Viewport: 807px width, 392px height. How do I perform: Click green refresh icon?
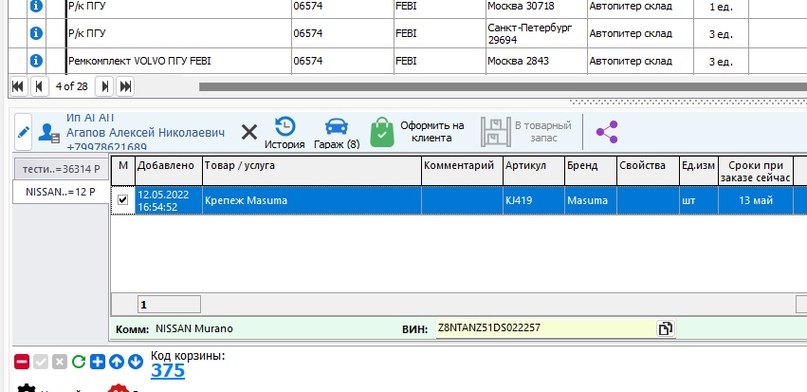point(79,362)
